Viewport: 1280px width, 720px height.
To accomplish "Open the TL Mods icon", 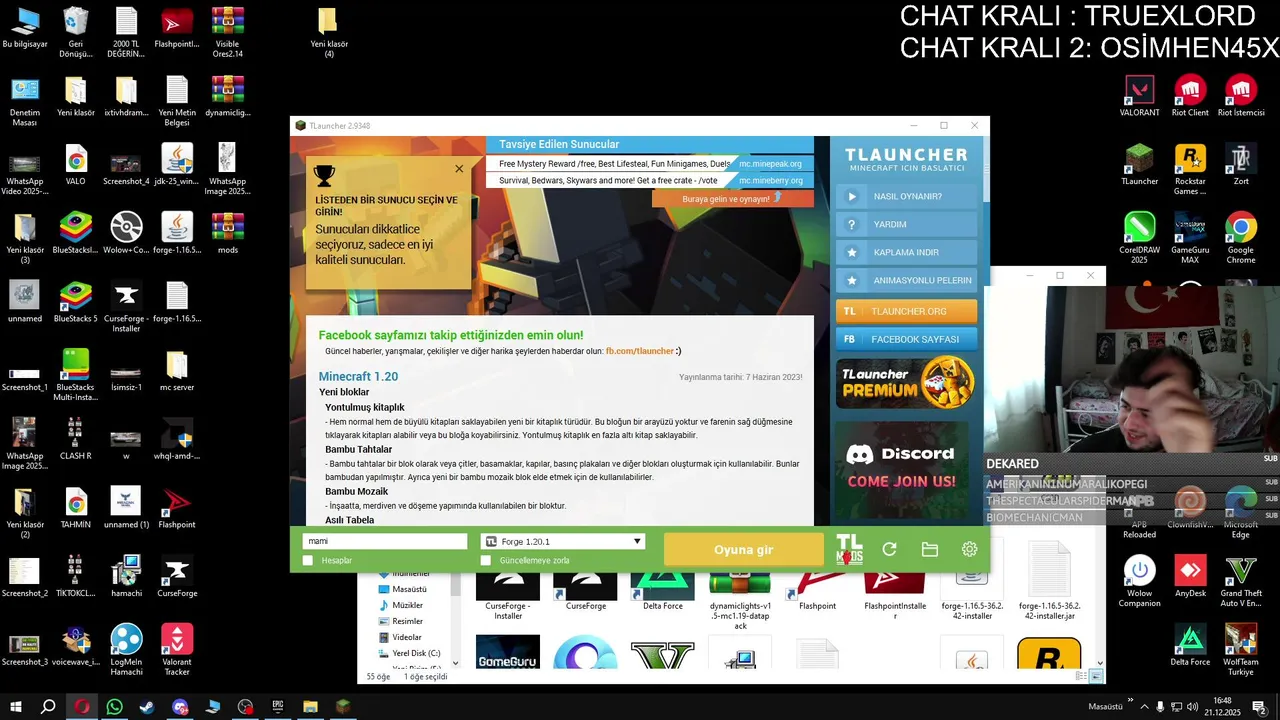I will coord(849,549).
